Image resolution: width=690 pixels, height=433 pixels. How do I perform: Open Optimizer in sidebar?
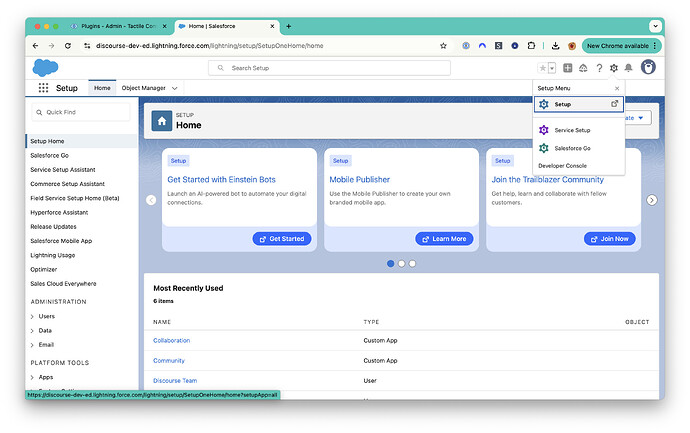pos(44,269)
